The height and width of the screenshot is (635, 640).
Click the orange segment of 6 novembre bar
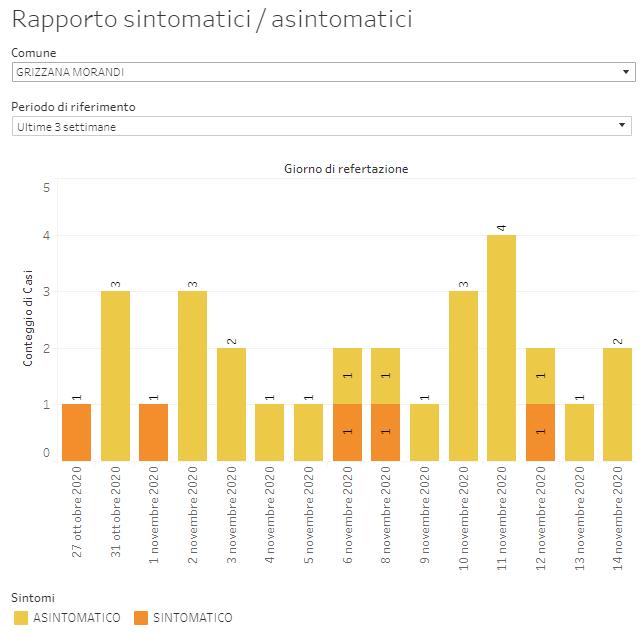click(347, 432)
